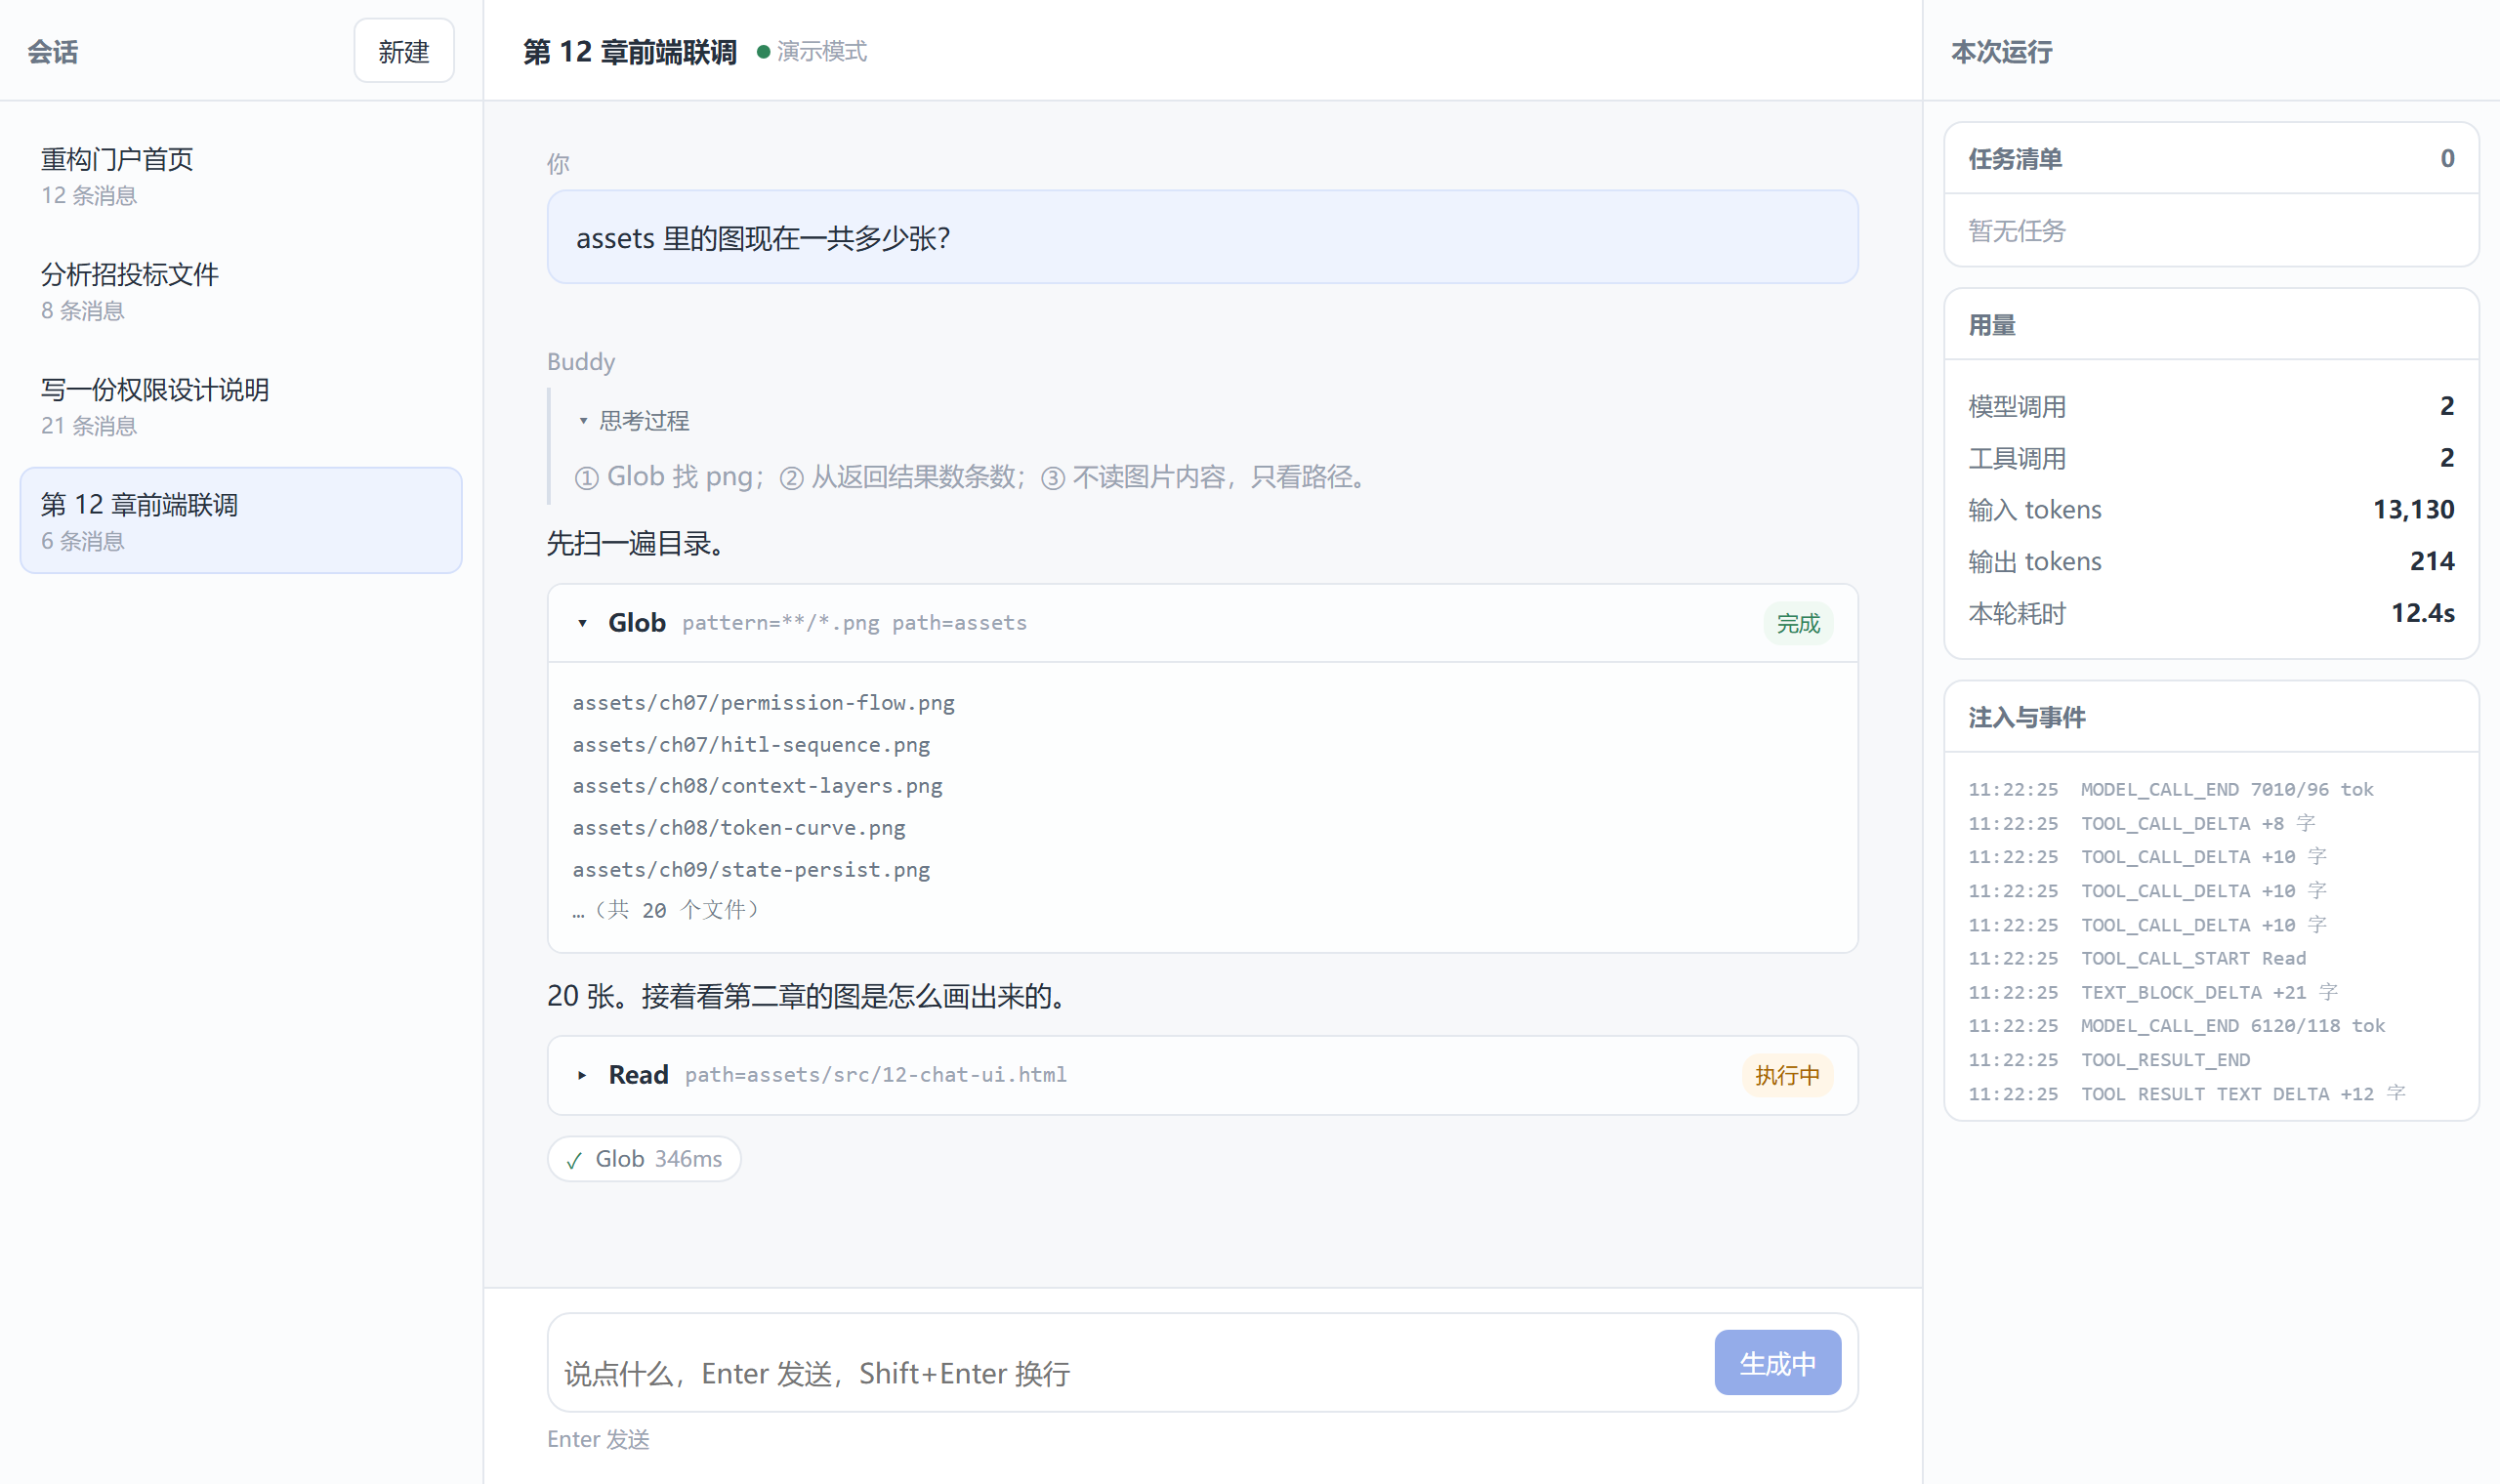Expand the Read tool call card
The image size is (2500, 1484).
[x=582, y=1075]
